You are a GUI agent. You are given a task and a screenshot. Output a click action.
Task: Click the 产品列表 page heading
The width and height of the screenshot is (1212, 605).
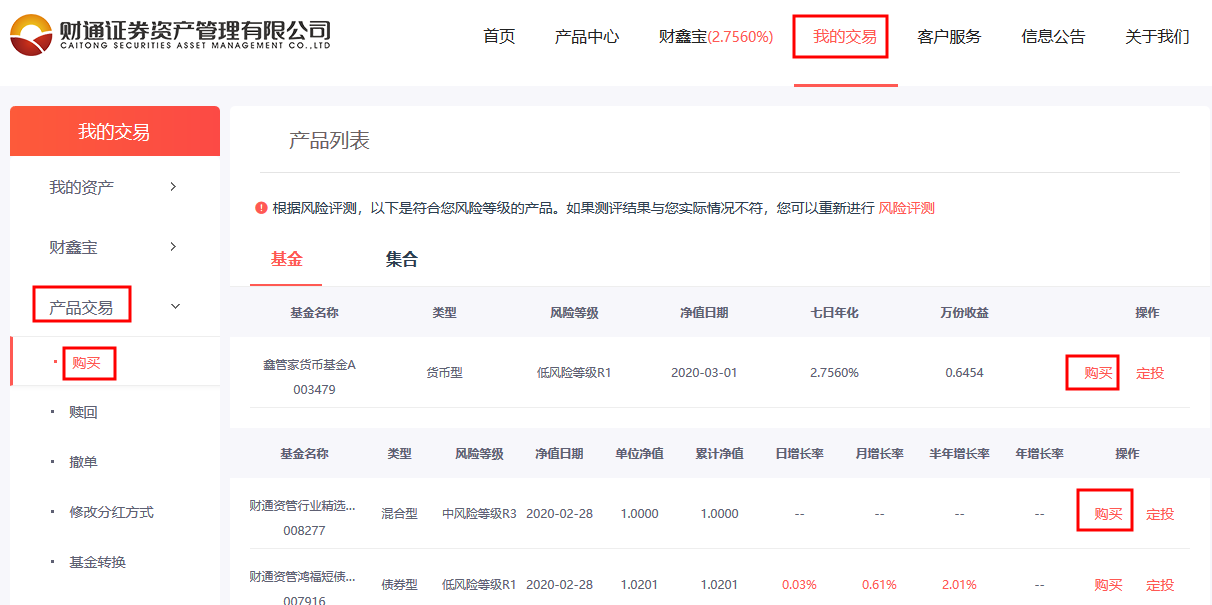329,141
